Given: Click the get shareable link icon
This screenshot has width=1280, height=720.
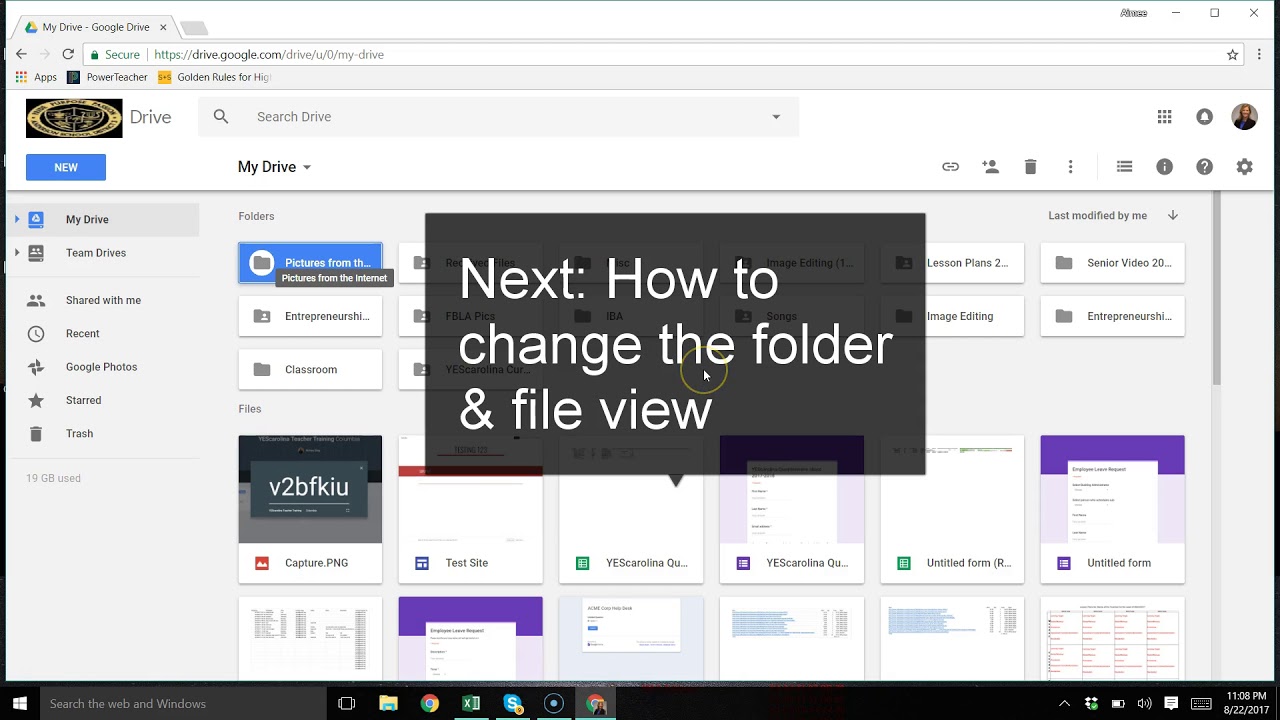Looking at the screenshot, I should (x=950, y=167).
